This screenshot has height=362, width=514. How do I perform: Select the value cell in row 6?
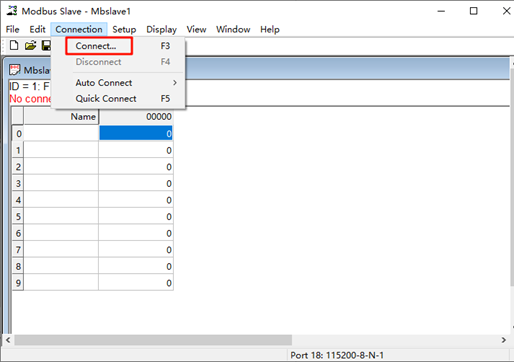136,233
